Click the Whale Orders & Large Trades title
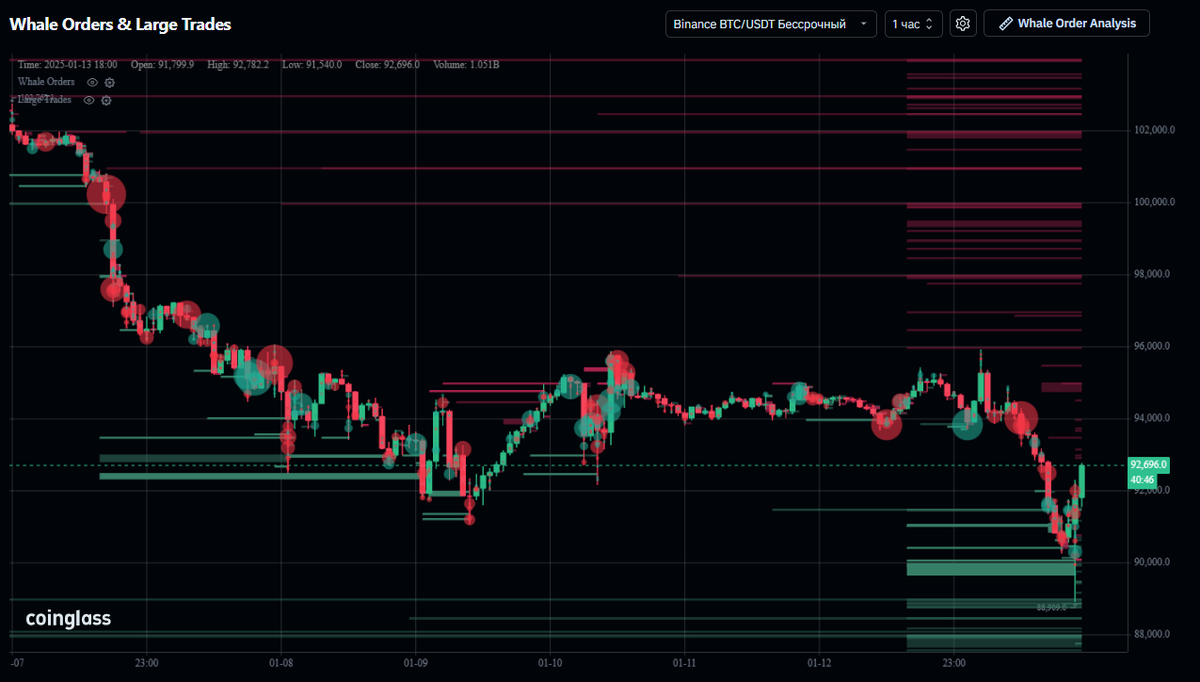1200x682 pixels. point(120,24)
